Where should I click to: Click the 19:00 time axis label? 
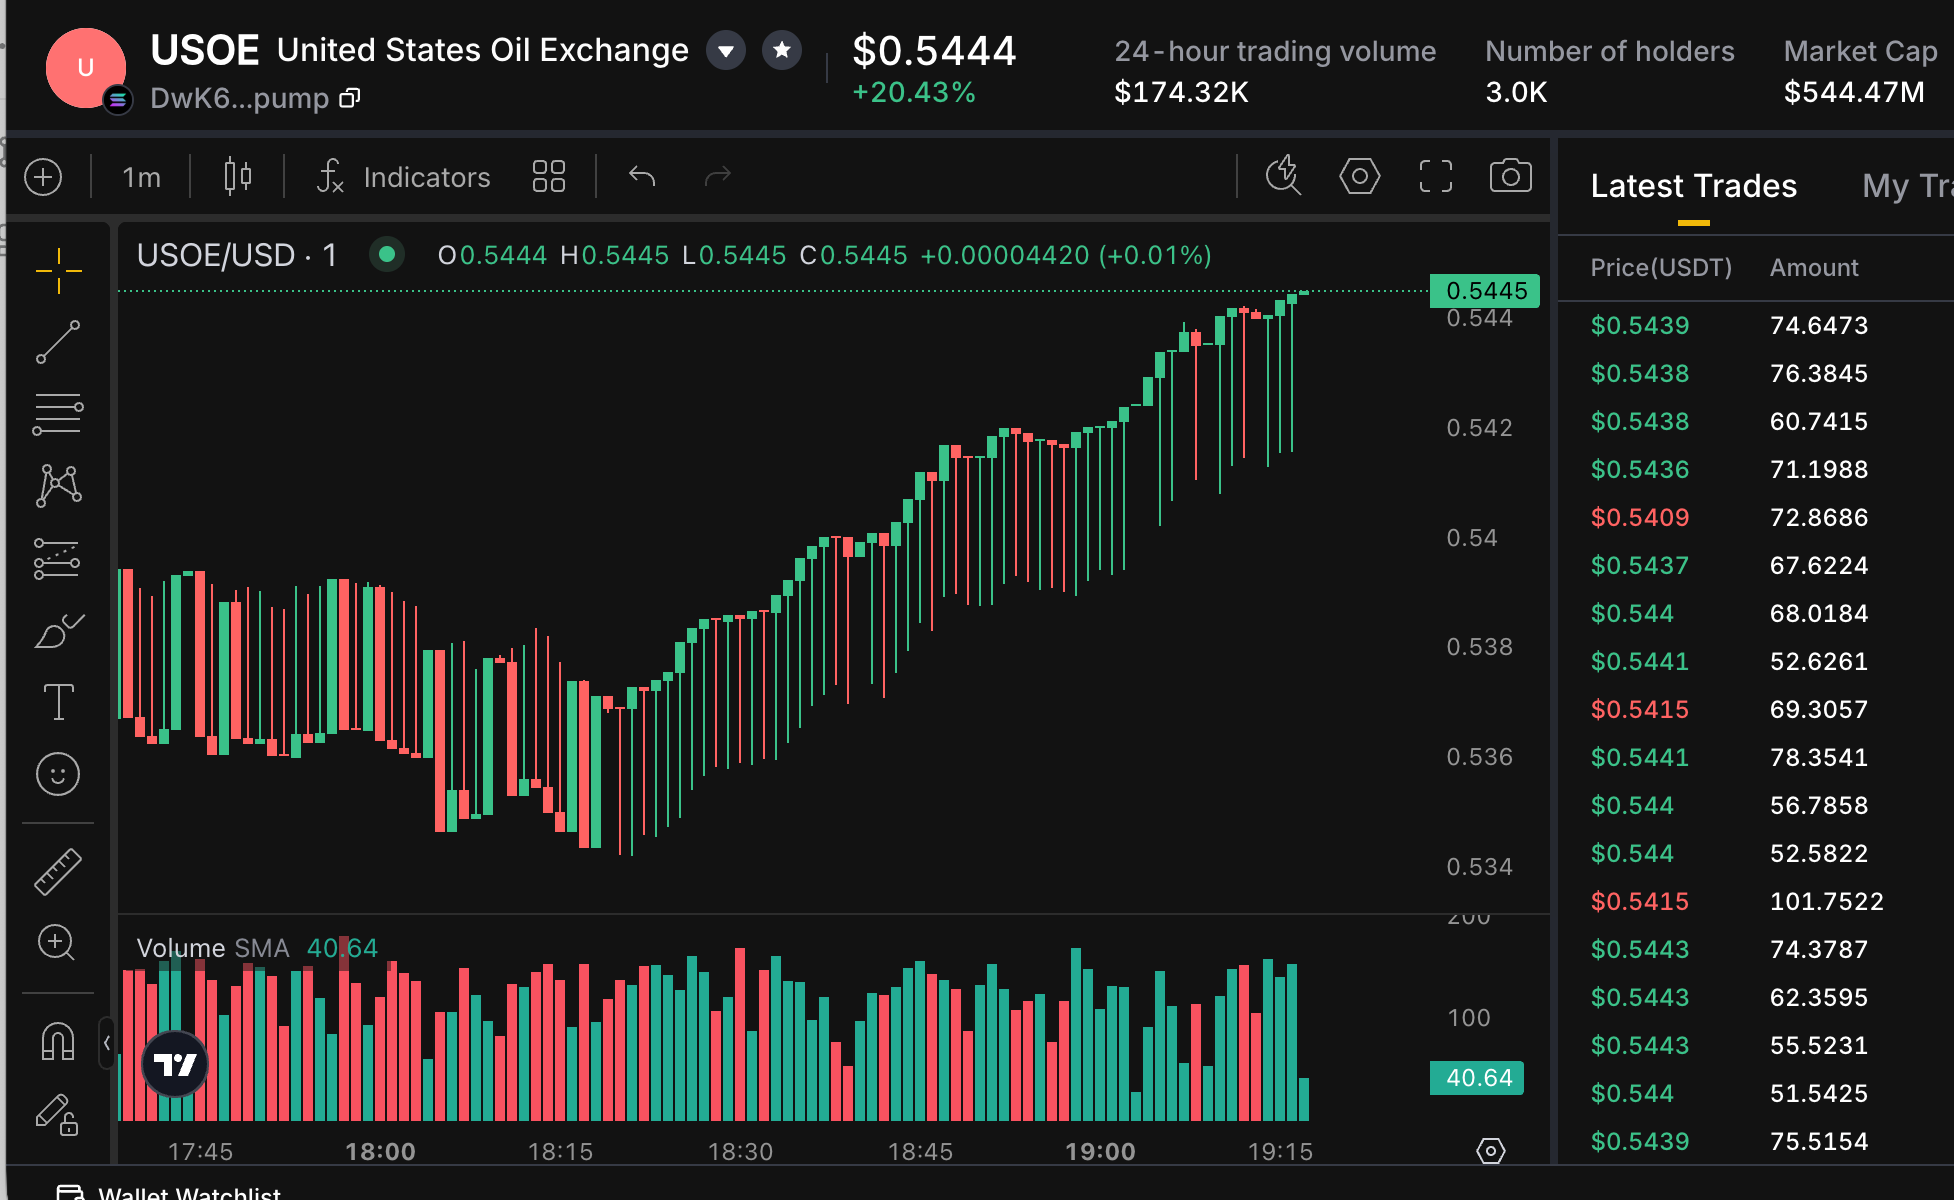pyautogui.click(x=1100, y=1151)
